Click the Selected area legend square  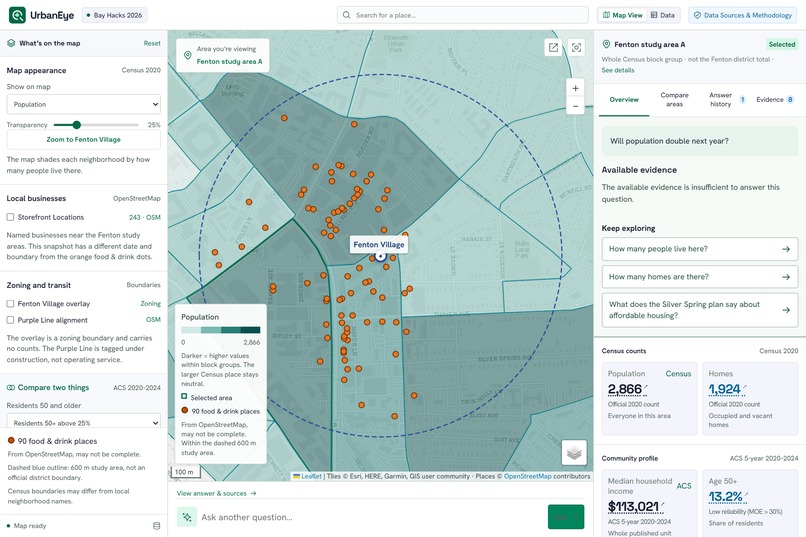click(x=184, y=397)
